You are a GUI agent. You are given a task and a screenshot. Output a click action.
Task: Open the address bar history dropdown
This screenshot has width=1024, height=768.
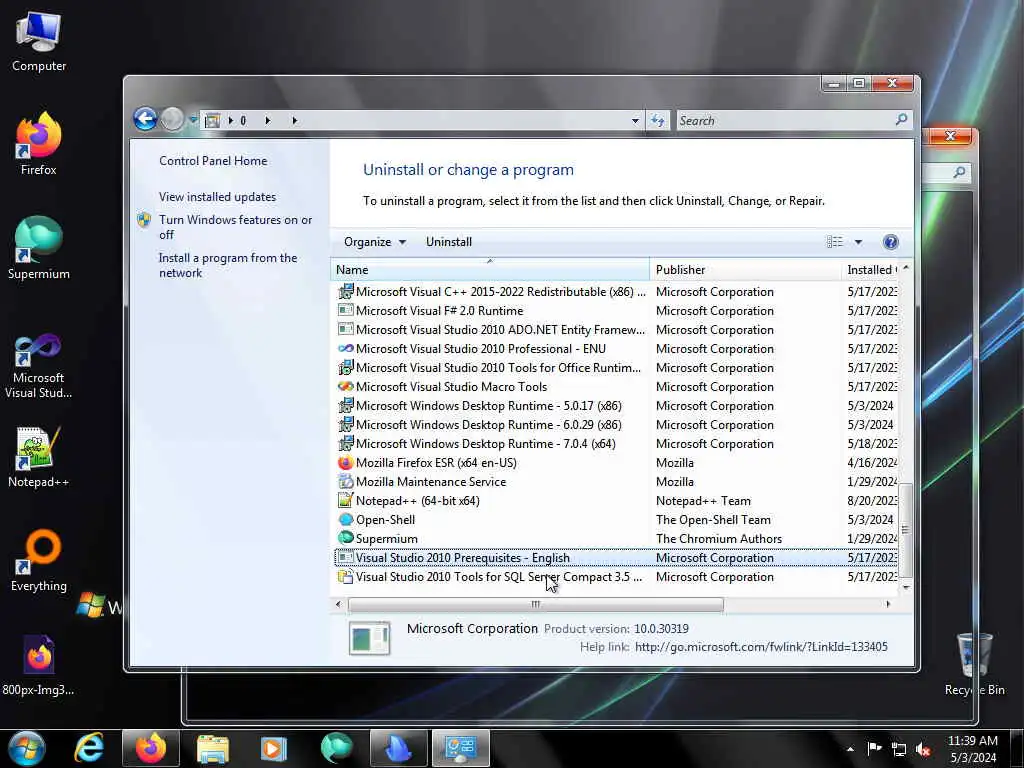pos(635,121)
